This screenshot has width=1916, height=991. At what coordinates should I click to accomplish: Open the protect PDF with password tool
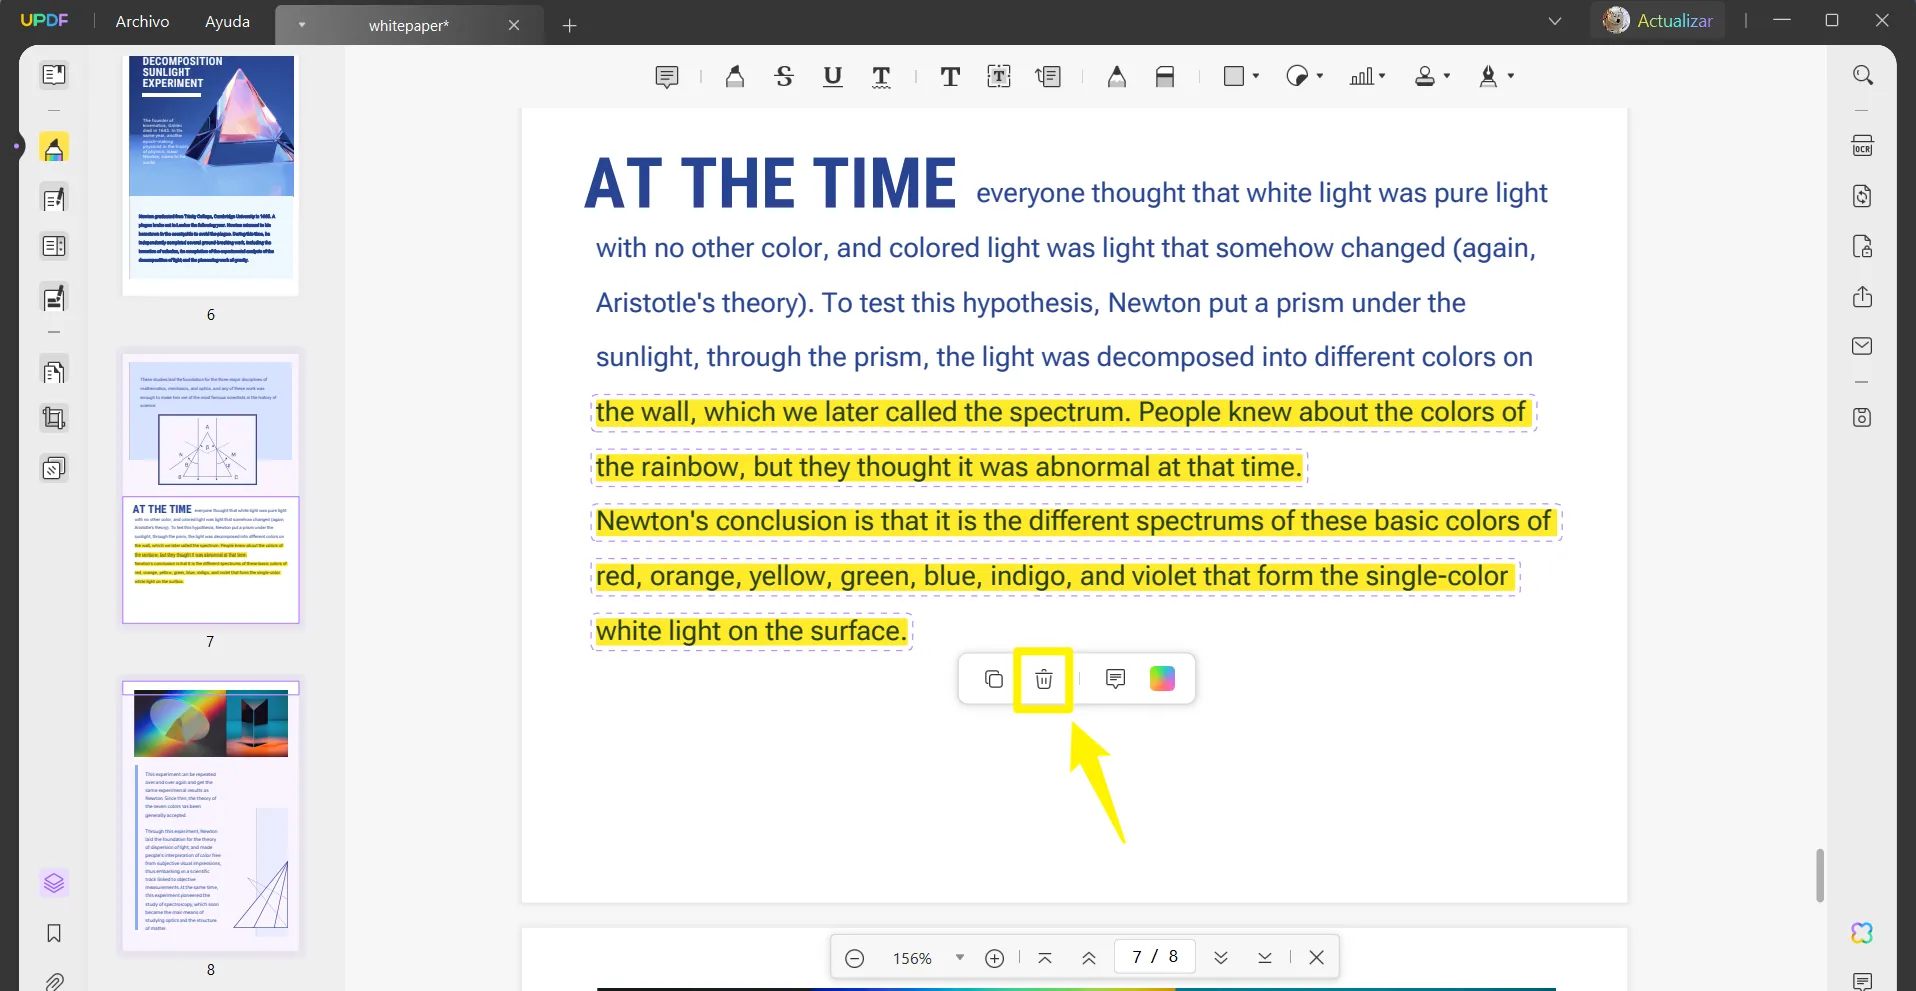(1862, 246)
